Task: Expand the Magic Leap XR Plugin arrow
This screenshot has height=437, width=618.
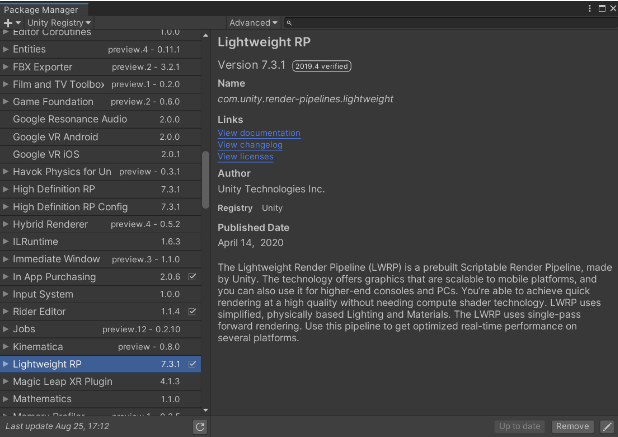Action: pos(6,381)
